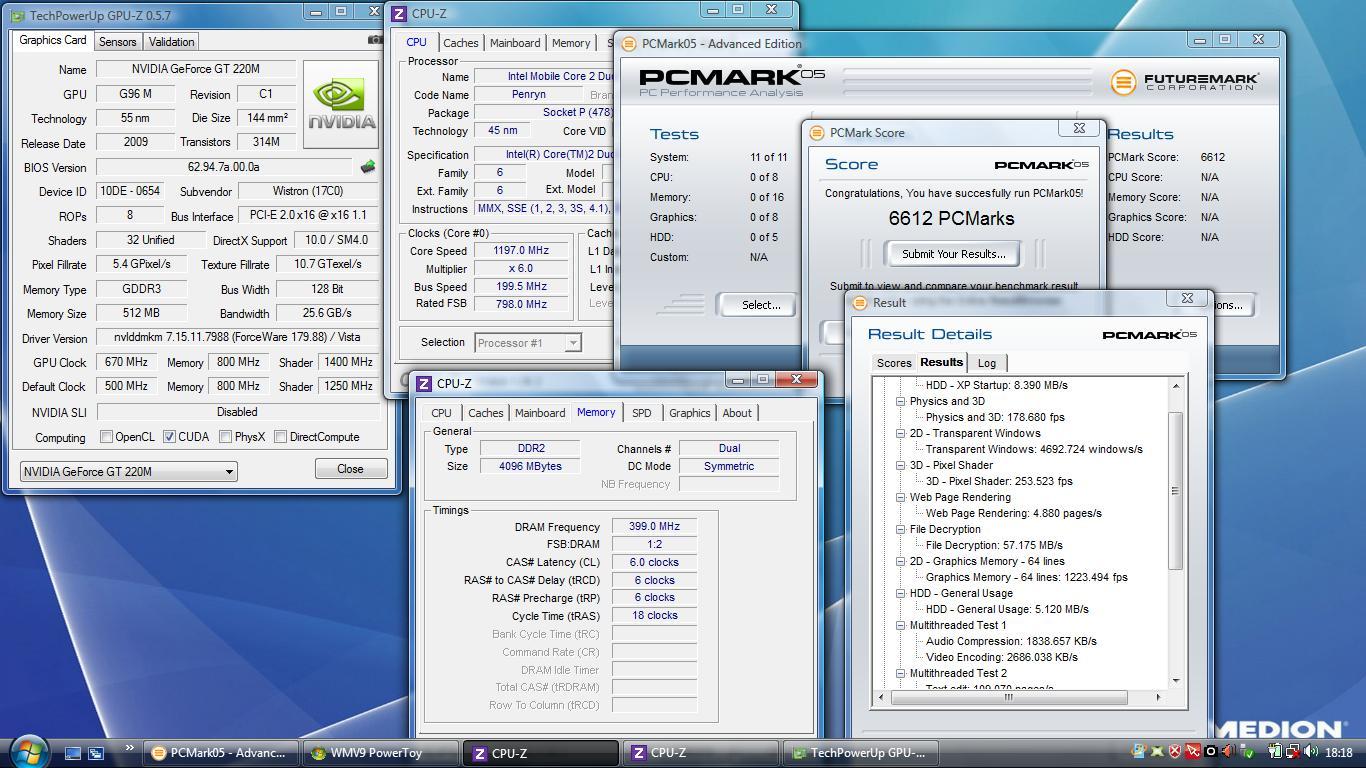Toggle the PhysX checkbox in GPU-Z
The height and width of the screenshot is (768, 1366).
pos(226,437)
